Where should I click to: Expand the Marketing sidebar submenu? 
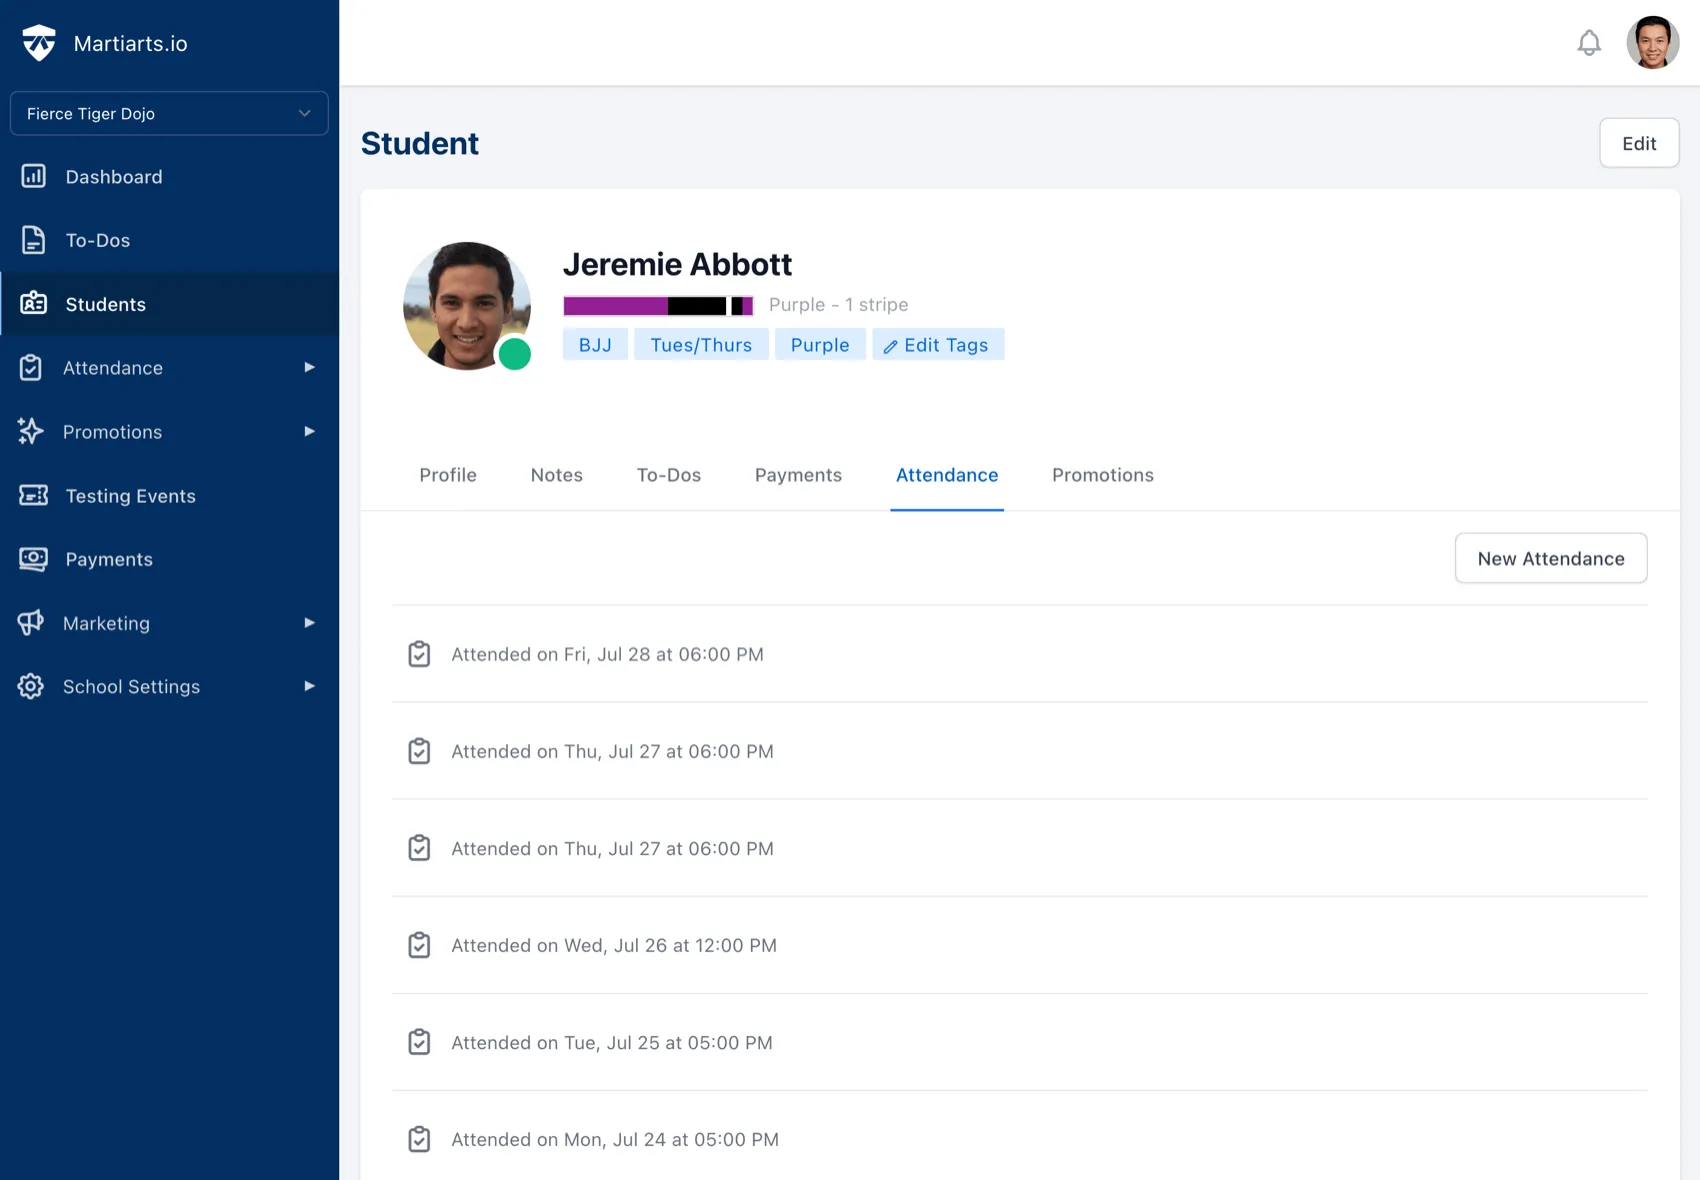[x=308, y=623]
